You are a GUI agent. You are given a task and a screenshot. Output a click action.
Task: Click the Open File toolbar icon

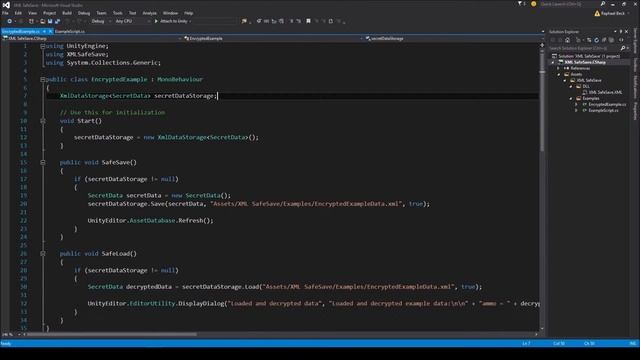pos(42,21)
